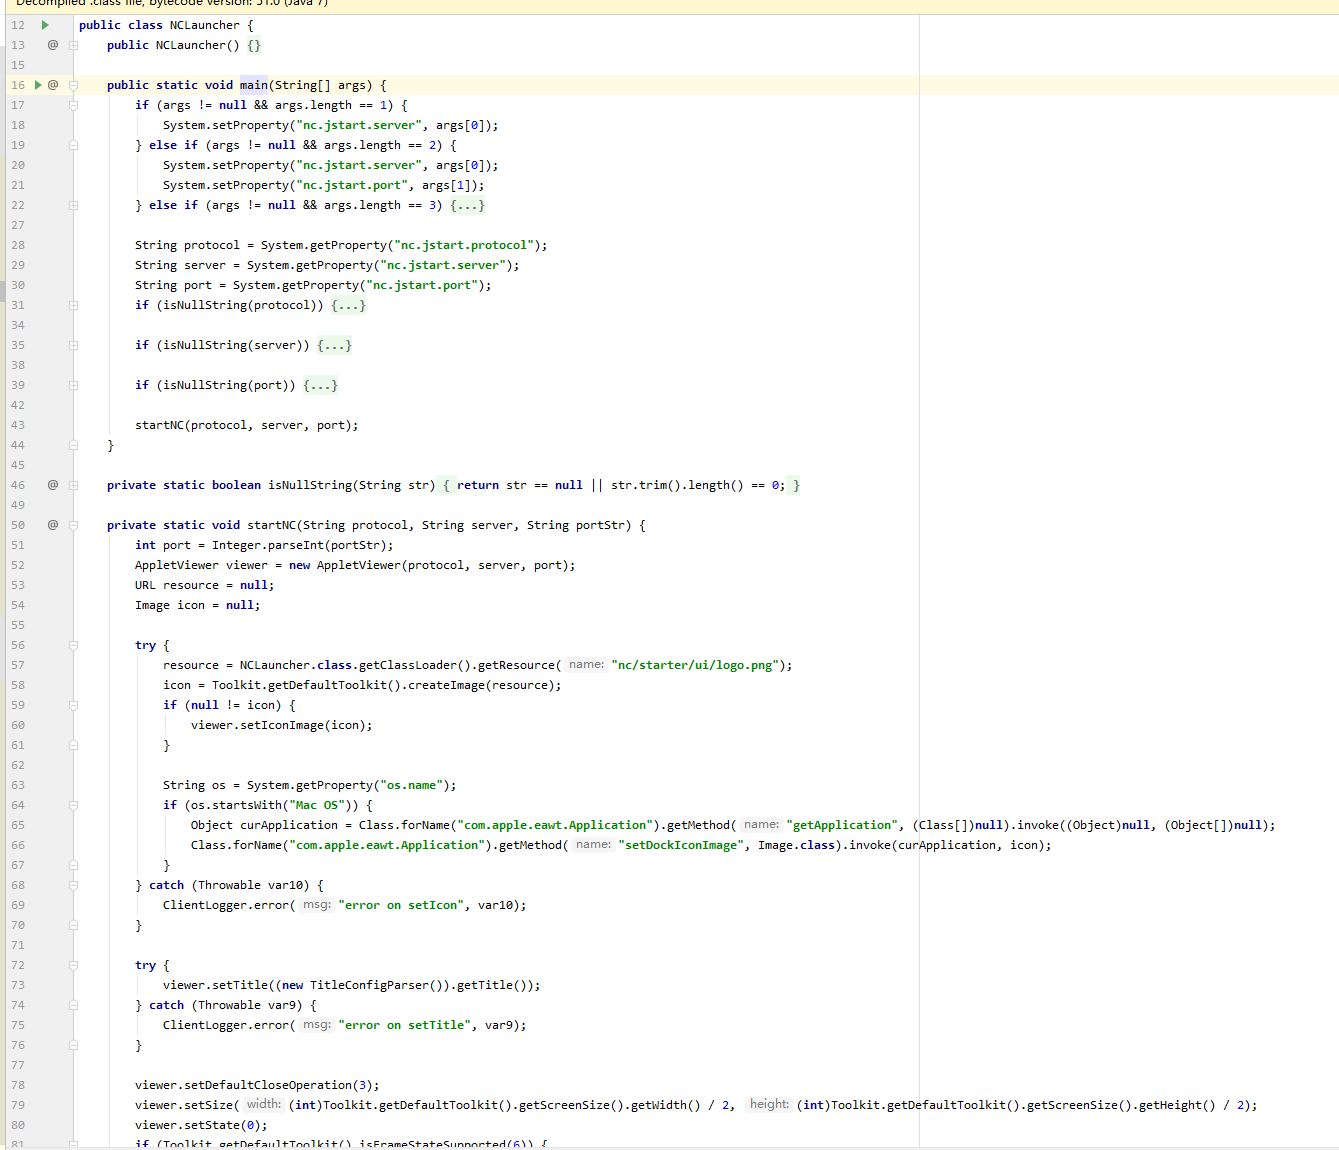1339x1150 pixels.
Task: Click folded {...} placeholder after isNullString(server)
Action: click(x=334, y=345)
